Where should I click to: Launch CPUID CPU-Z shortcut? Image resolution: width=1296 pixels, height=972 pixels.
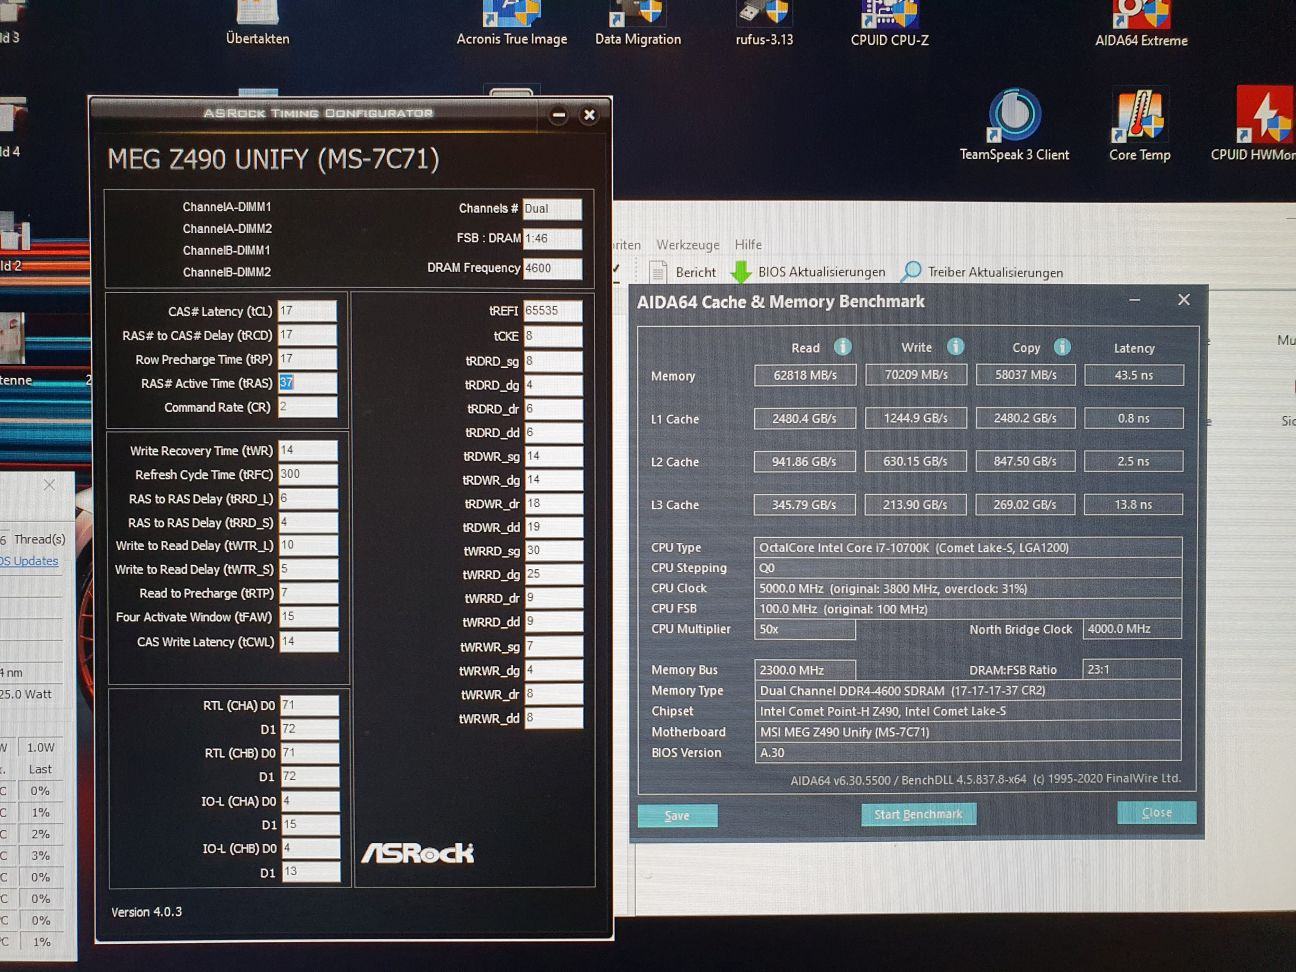[x=889, y=22]
